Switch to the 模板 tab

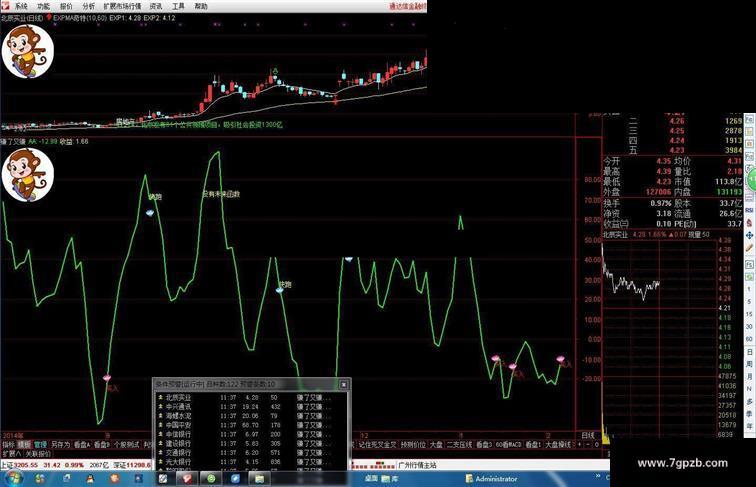24,445
